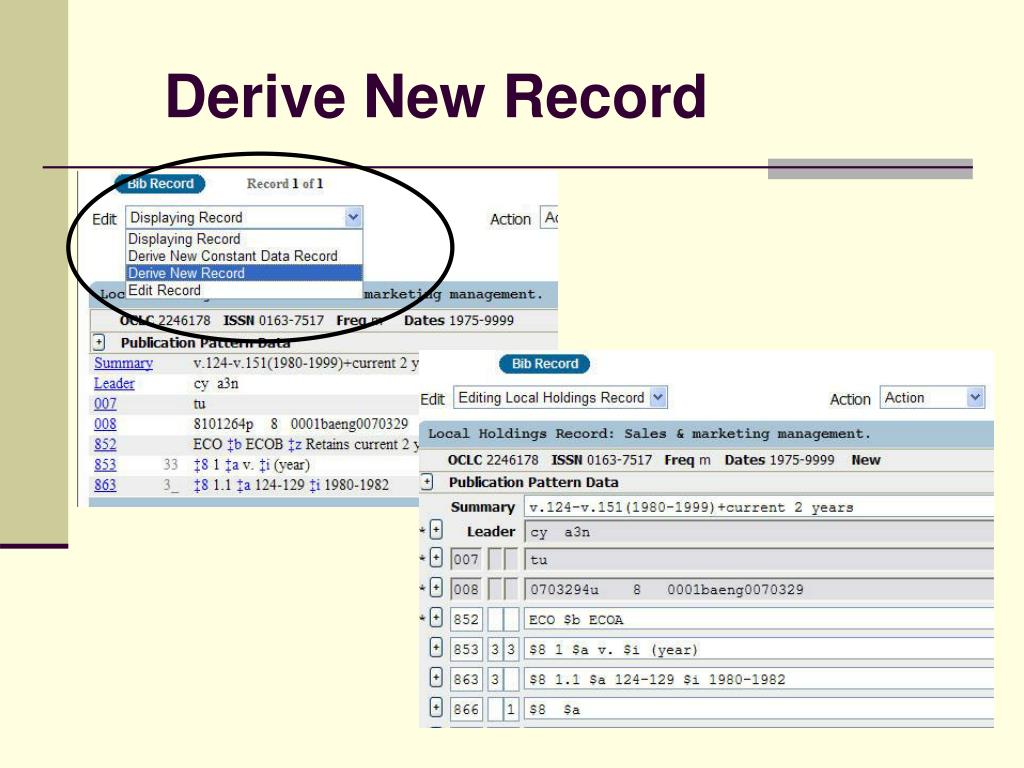Click the 853 first indicator box
1024x768 pixels.
(495, 649)
